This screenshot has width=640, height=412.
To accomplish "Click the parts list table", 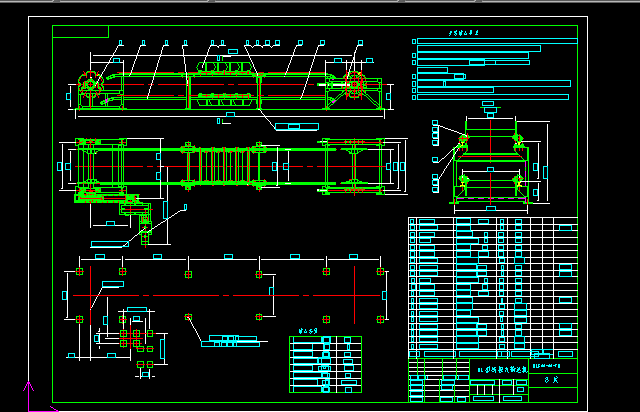I will (493, 288).
